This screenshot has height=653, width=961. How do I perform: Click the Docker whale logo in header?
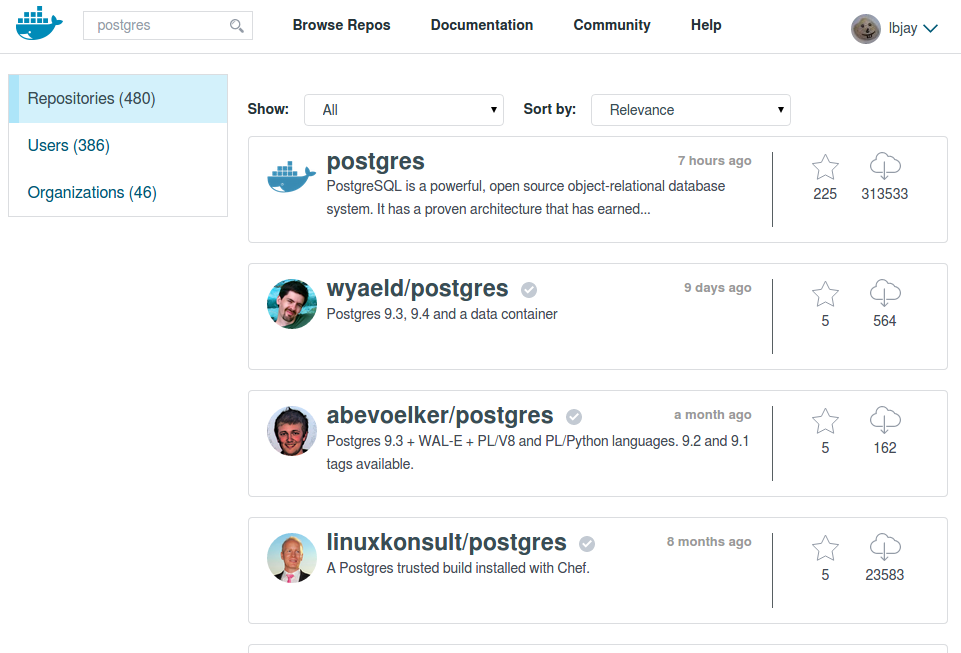click(39, 23)
